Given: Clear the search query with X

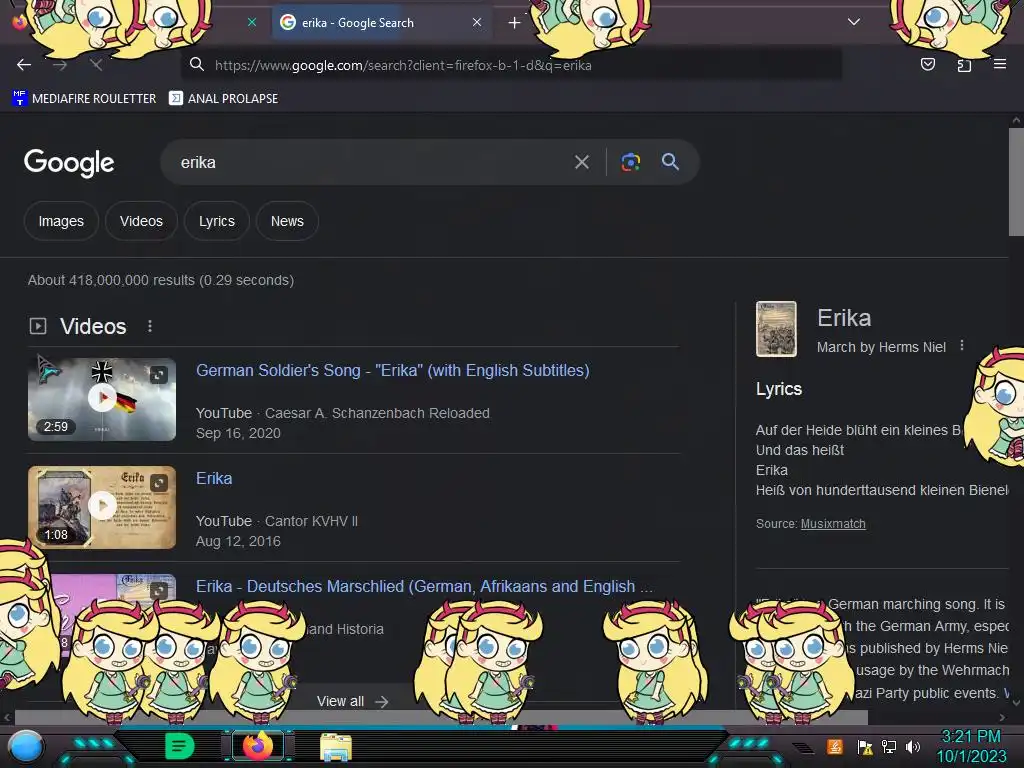Looking at the screenshot, I should coord(582,162).
